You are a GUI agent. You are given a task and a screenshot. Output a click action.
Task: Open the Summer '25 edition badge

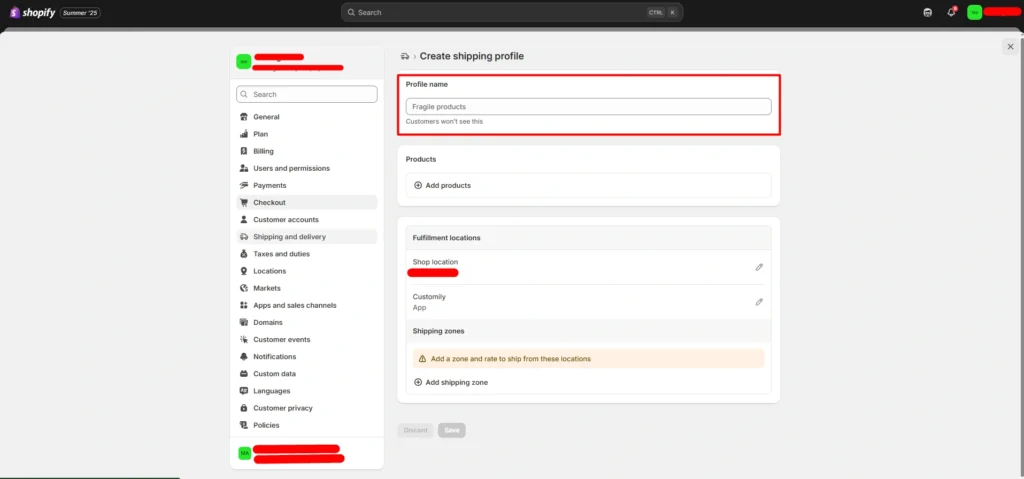pyautogui.click(x=80, y=12)
